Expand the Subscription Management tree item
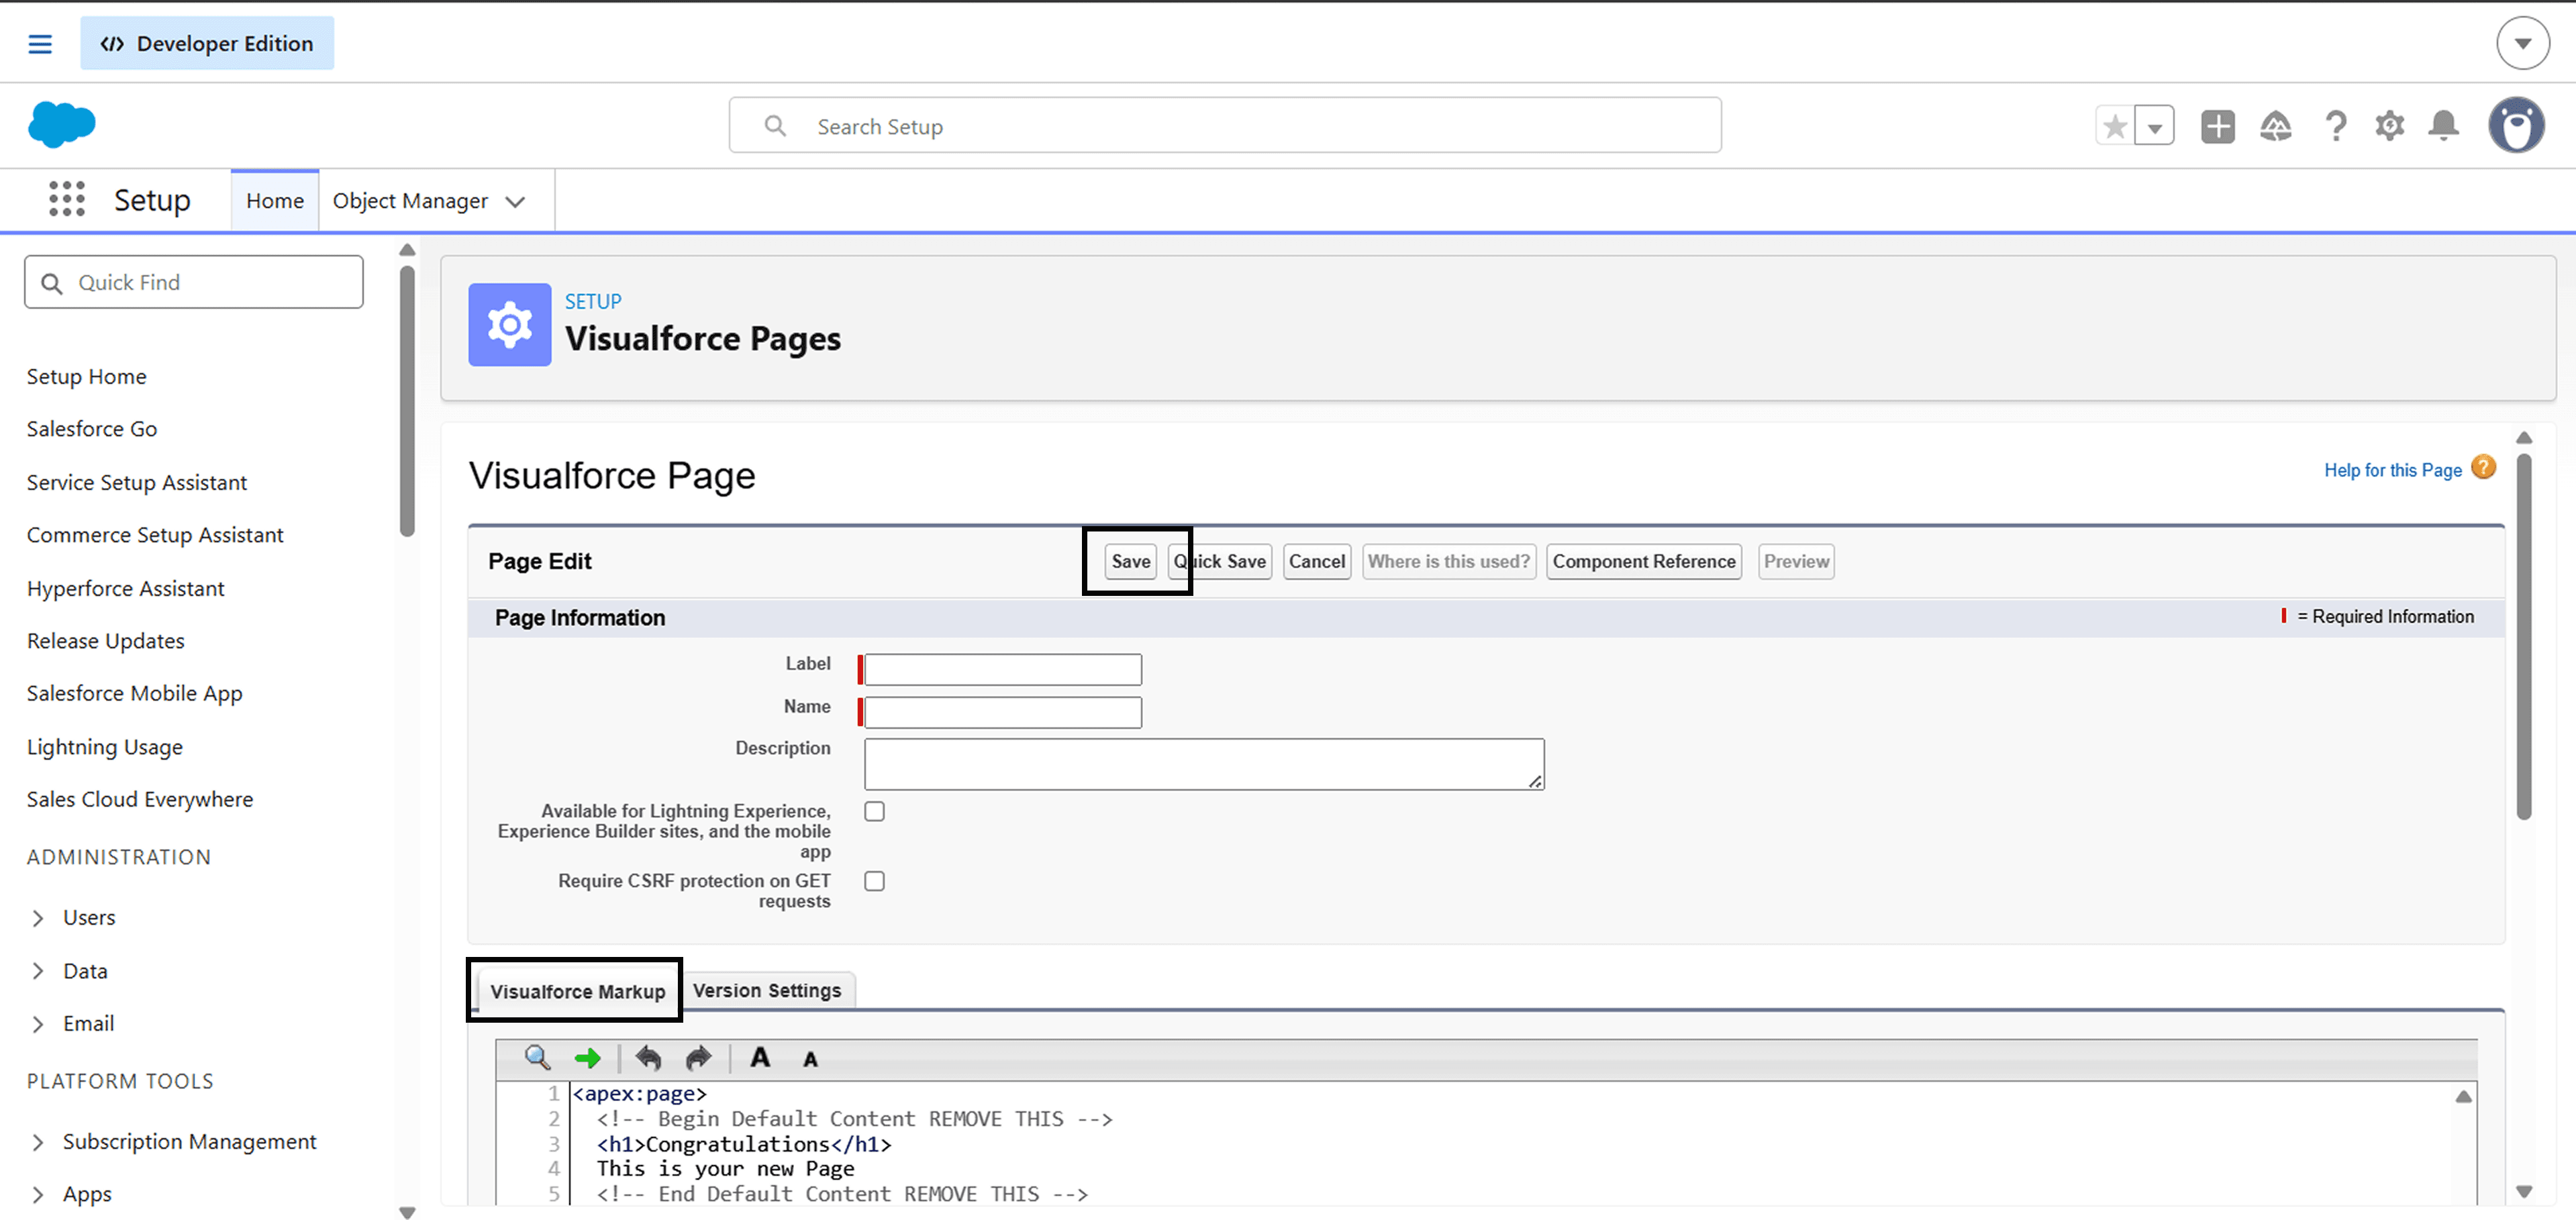Image resolution: width=2576 pixels, height=1220 pixels. (x=38, y=1141)
